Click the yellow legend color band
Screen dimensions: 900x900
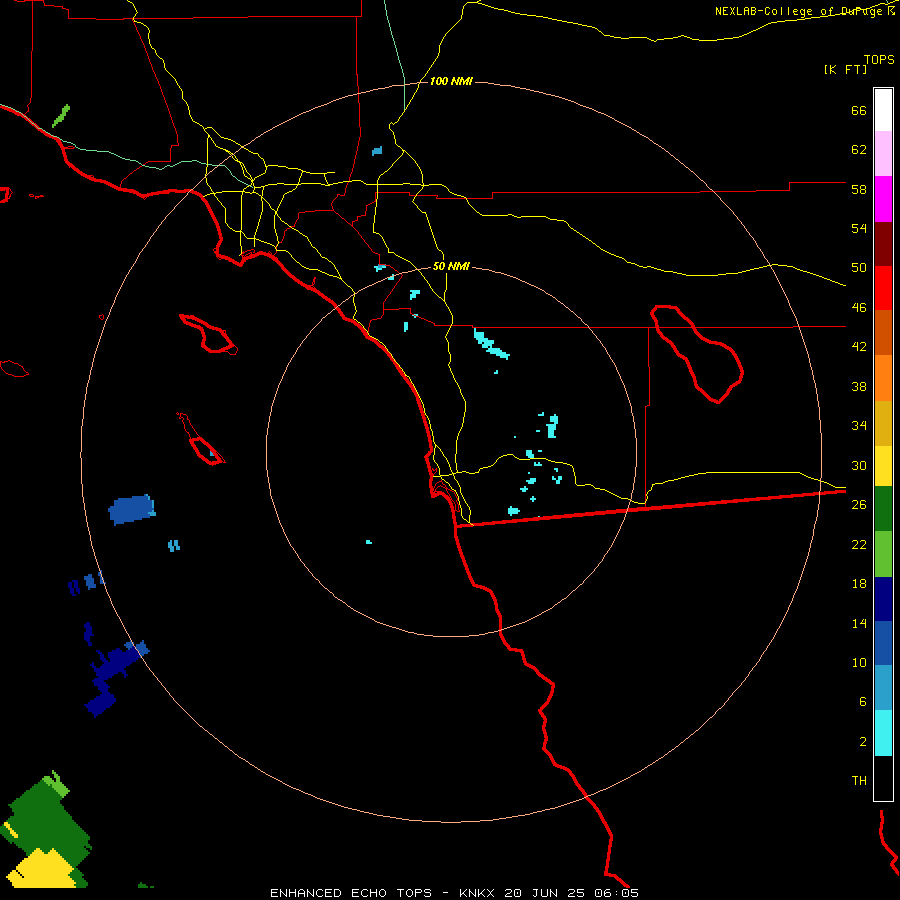pos(883,466)
